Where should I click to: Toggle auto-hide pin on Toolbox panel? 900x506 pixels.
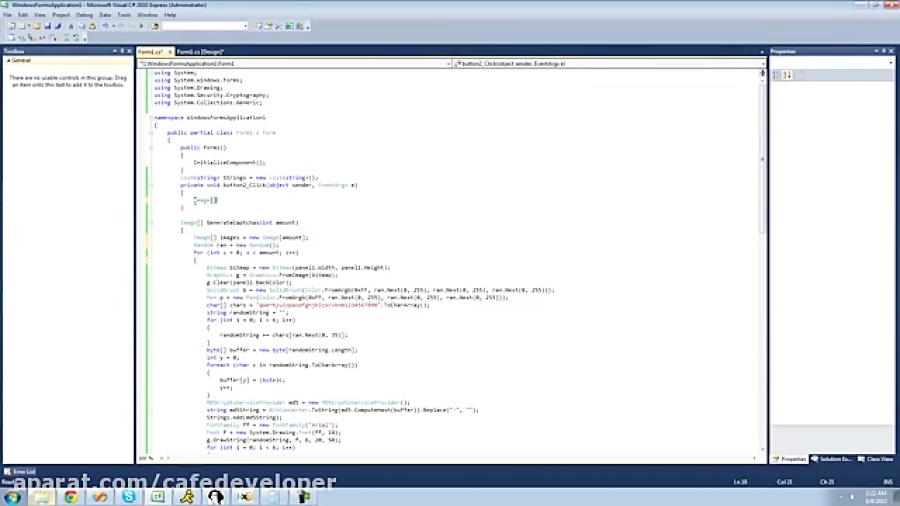(x=122, y=51)
